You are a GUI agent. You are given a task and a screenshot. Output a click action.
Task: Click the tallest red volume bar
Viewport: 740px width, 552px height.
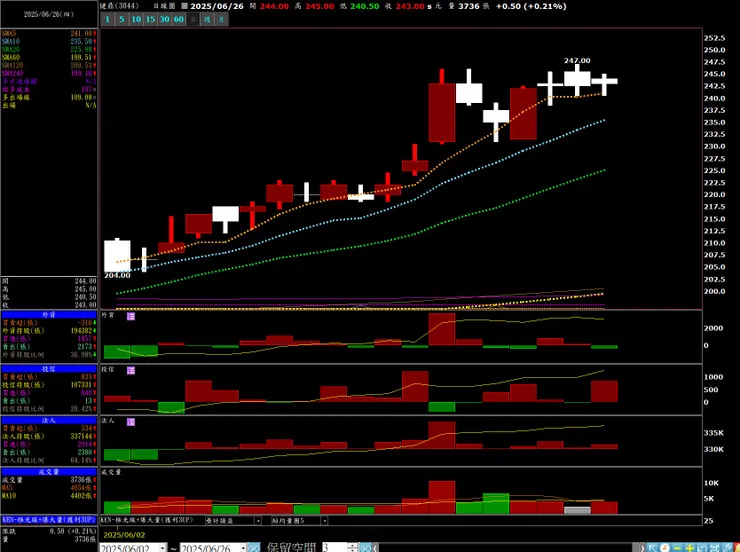[442, 497]
